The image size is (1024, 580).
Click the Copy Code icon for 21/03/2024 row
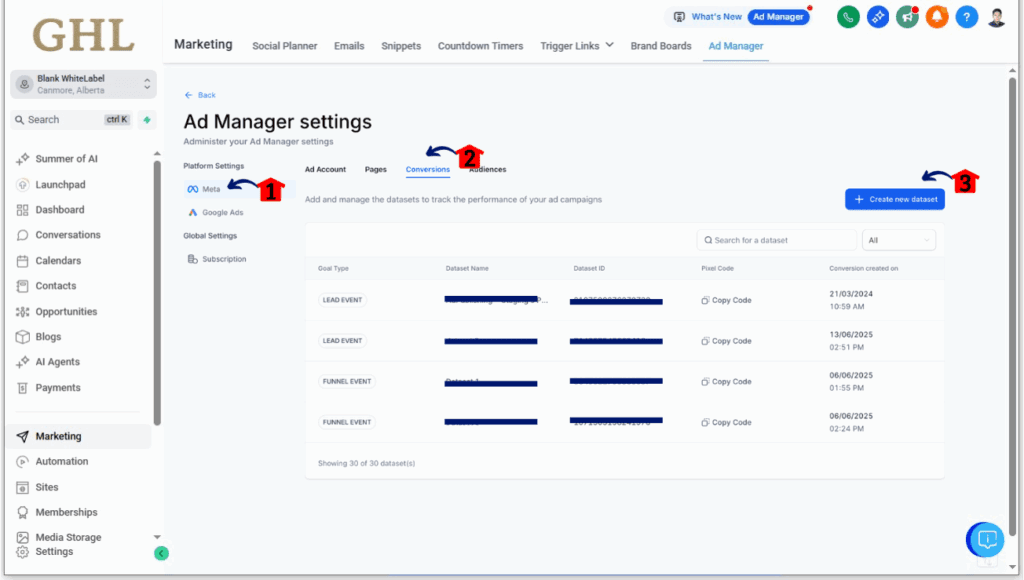pos(705,300)
